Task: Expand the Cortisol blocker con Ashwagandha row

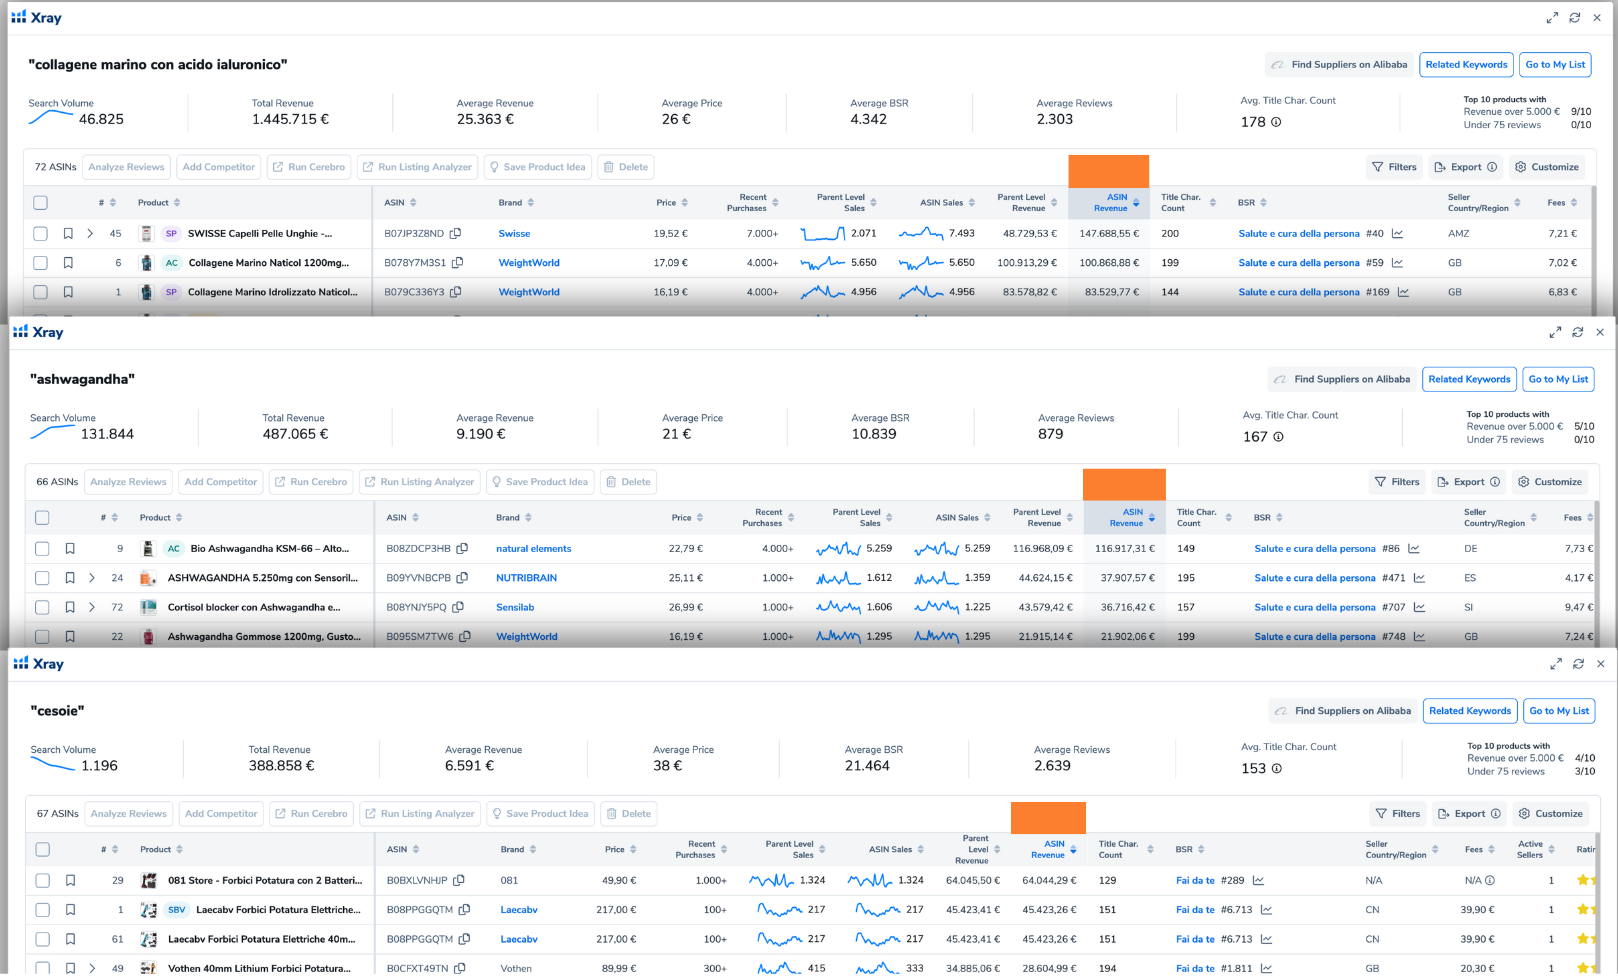Action: 92,607
